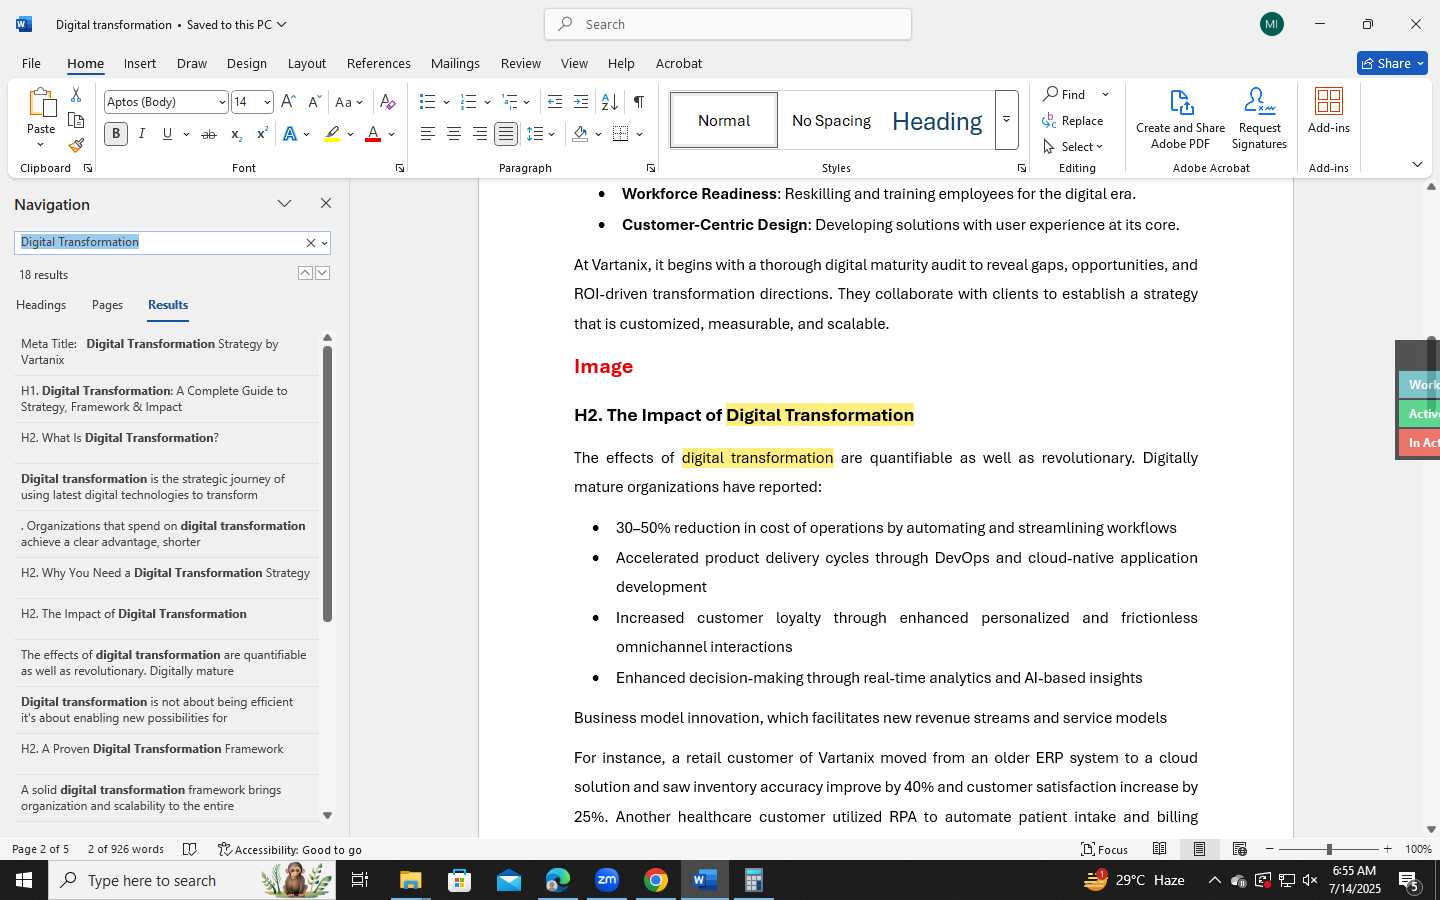Viewport: 1440px width, 900px height.
Task: Toggle Italic formatting
Action: tap(142, 134)
